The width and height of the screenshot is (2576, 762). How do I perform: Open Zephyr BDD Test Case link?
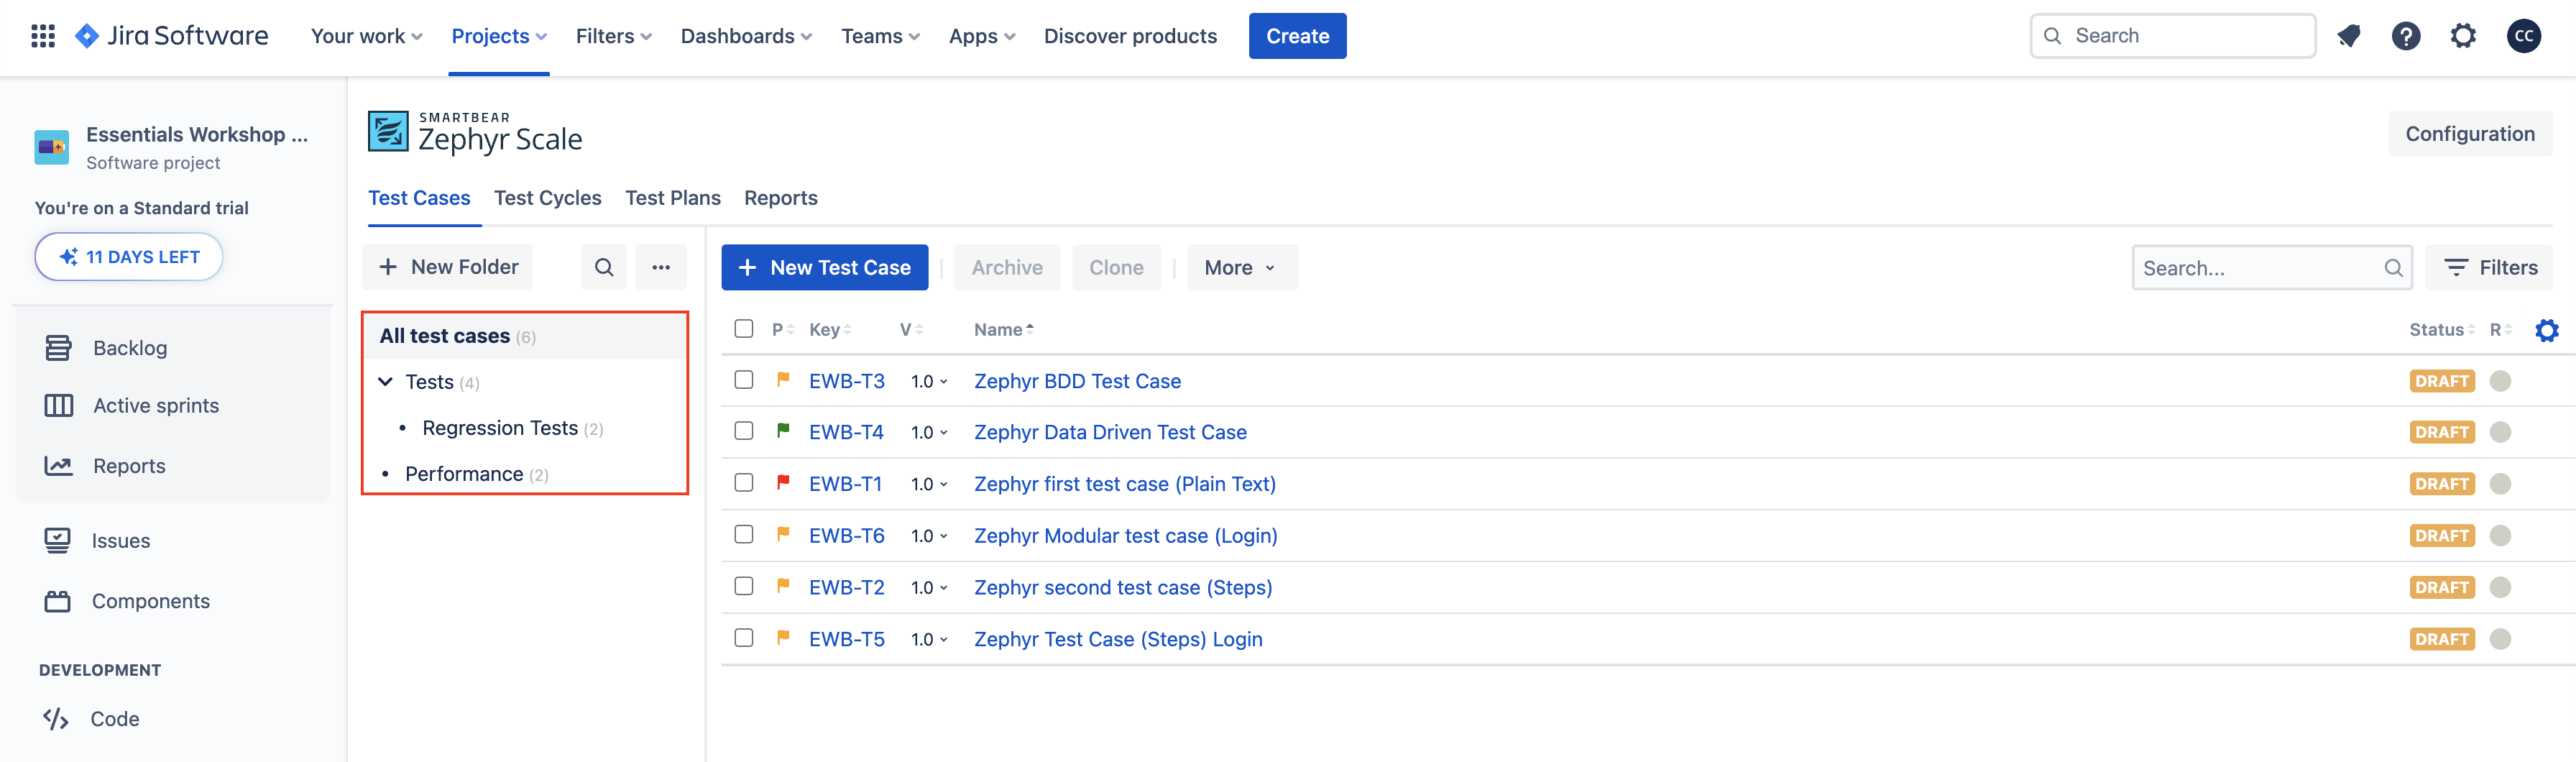click(x=1077, y=381)
